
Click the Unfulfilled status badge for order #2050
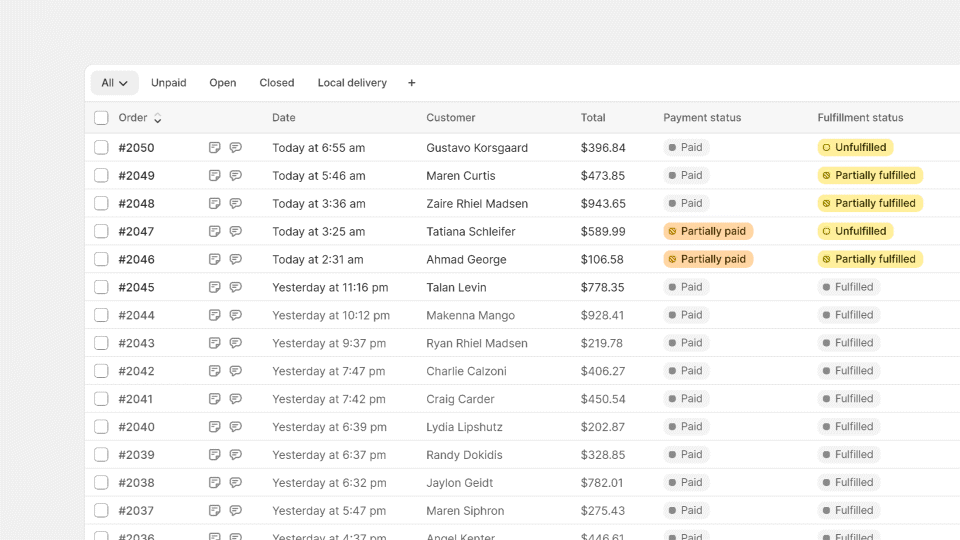[x=854, y=147]
